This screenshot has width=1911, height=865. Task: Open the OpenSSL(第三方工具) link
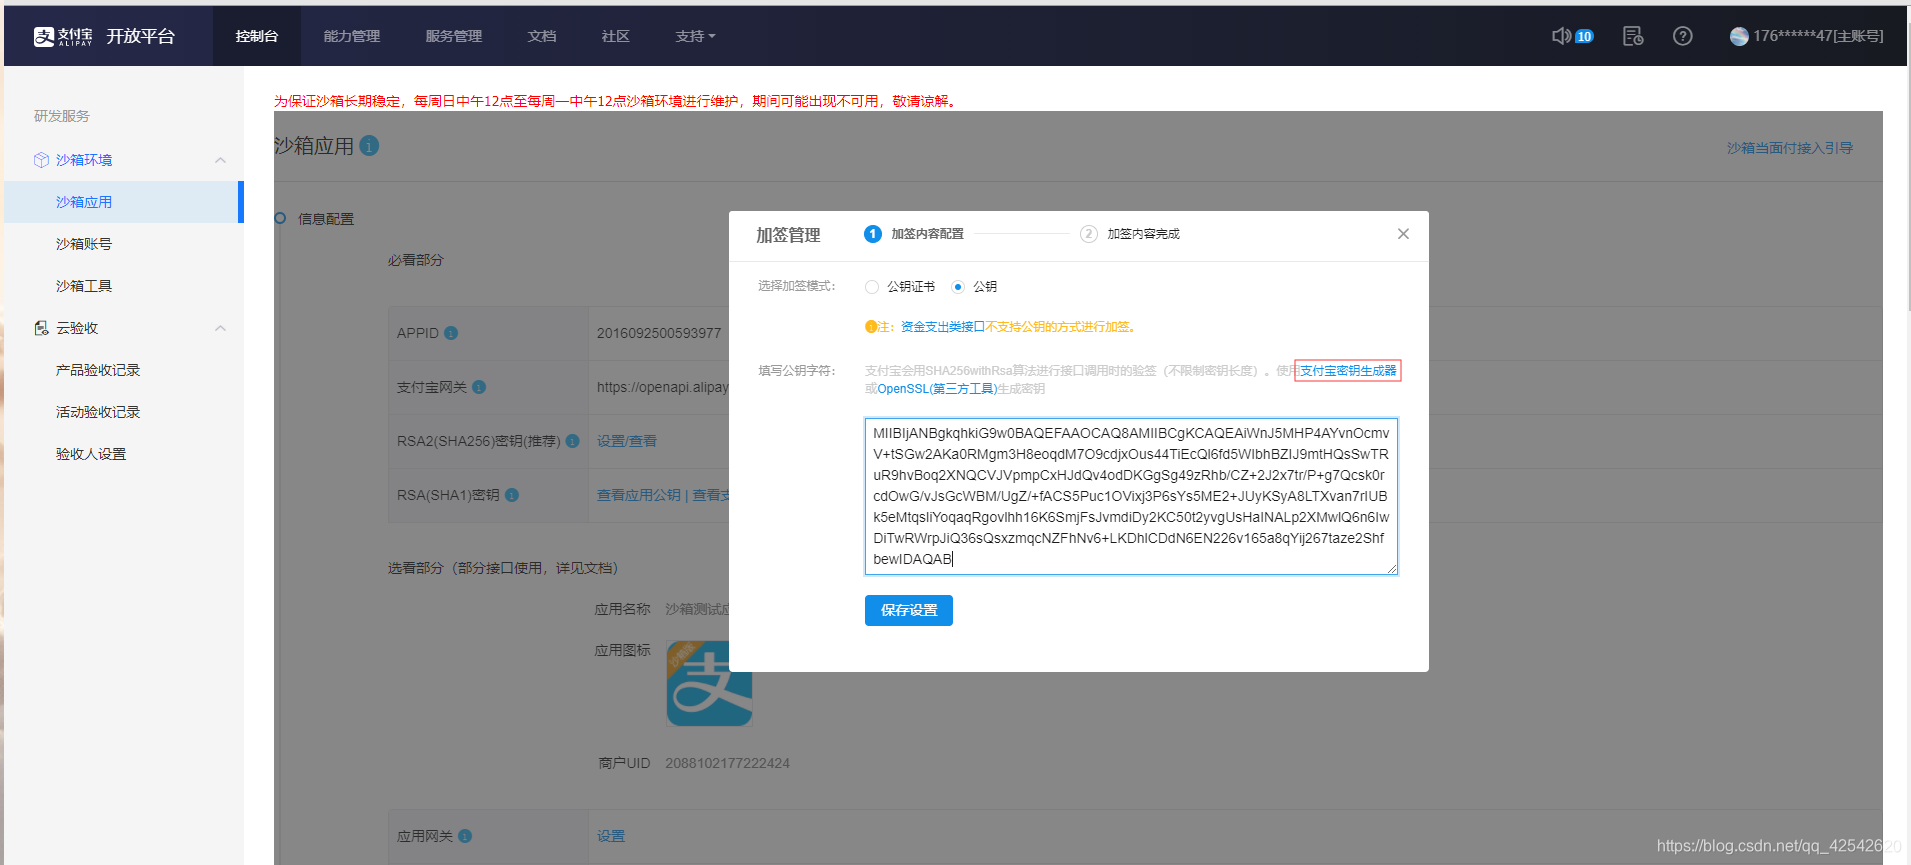click(x=937, y=389)
